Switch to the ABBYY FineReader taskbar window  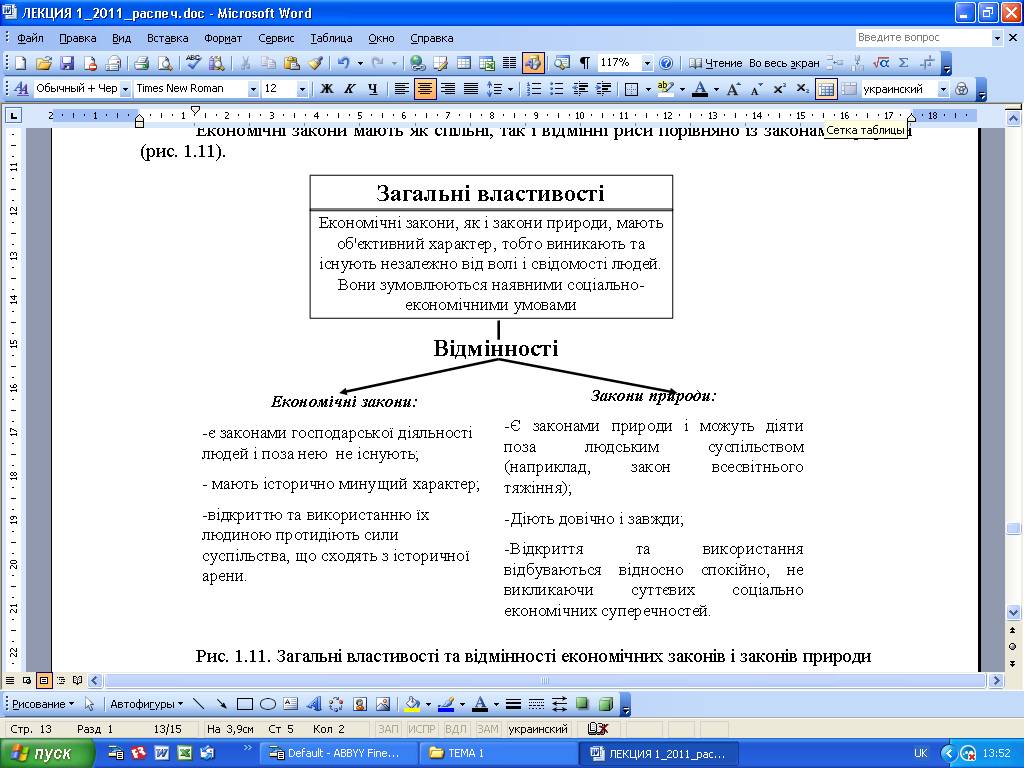tap(338, 753)
